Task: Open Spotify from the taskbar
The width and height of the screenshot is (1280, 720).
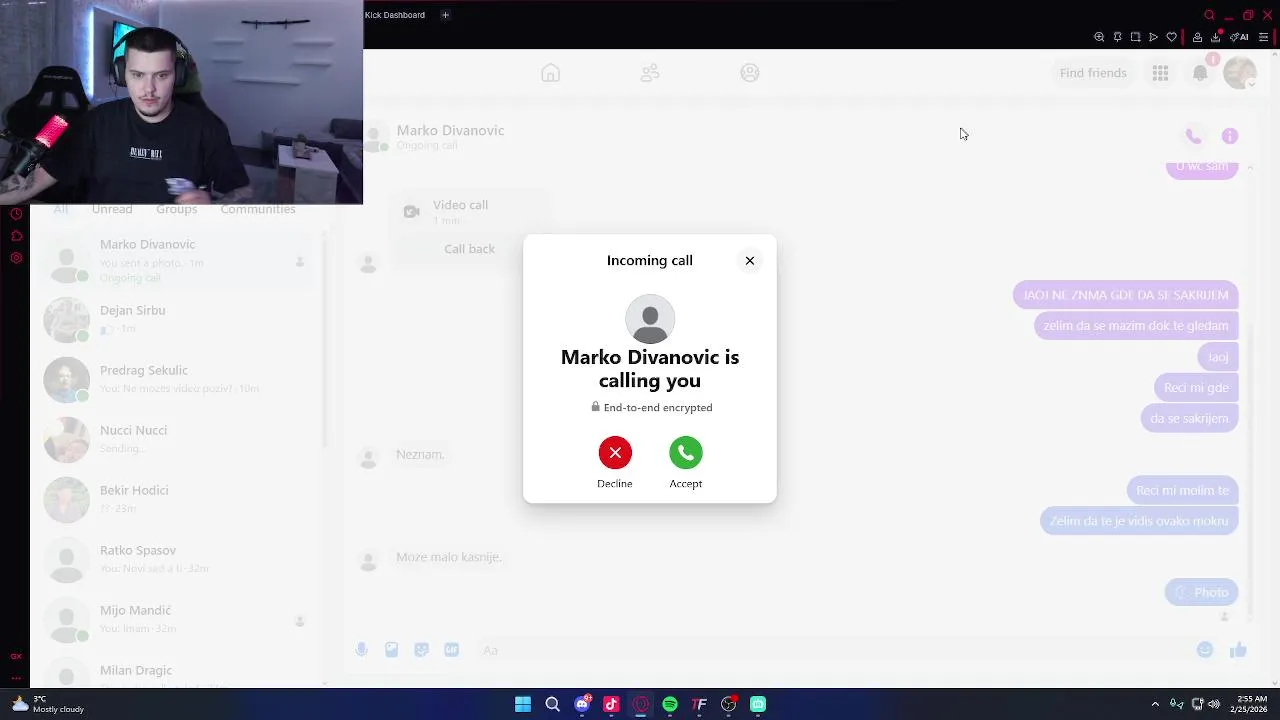Action: pyautogui.click(x=670, y=704)
